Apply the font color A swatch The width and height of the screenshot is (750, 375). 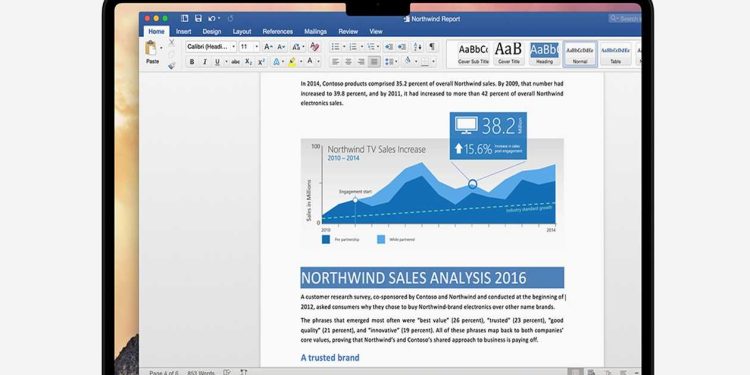310,62
